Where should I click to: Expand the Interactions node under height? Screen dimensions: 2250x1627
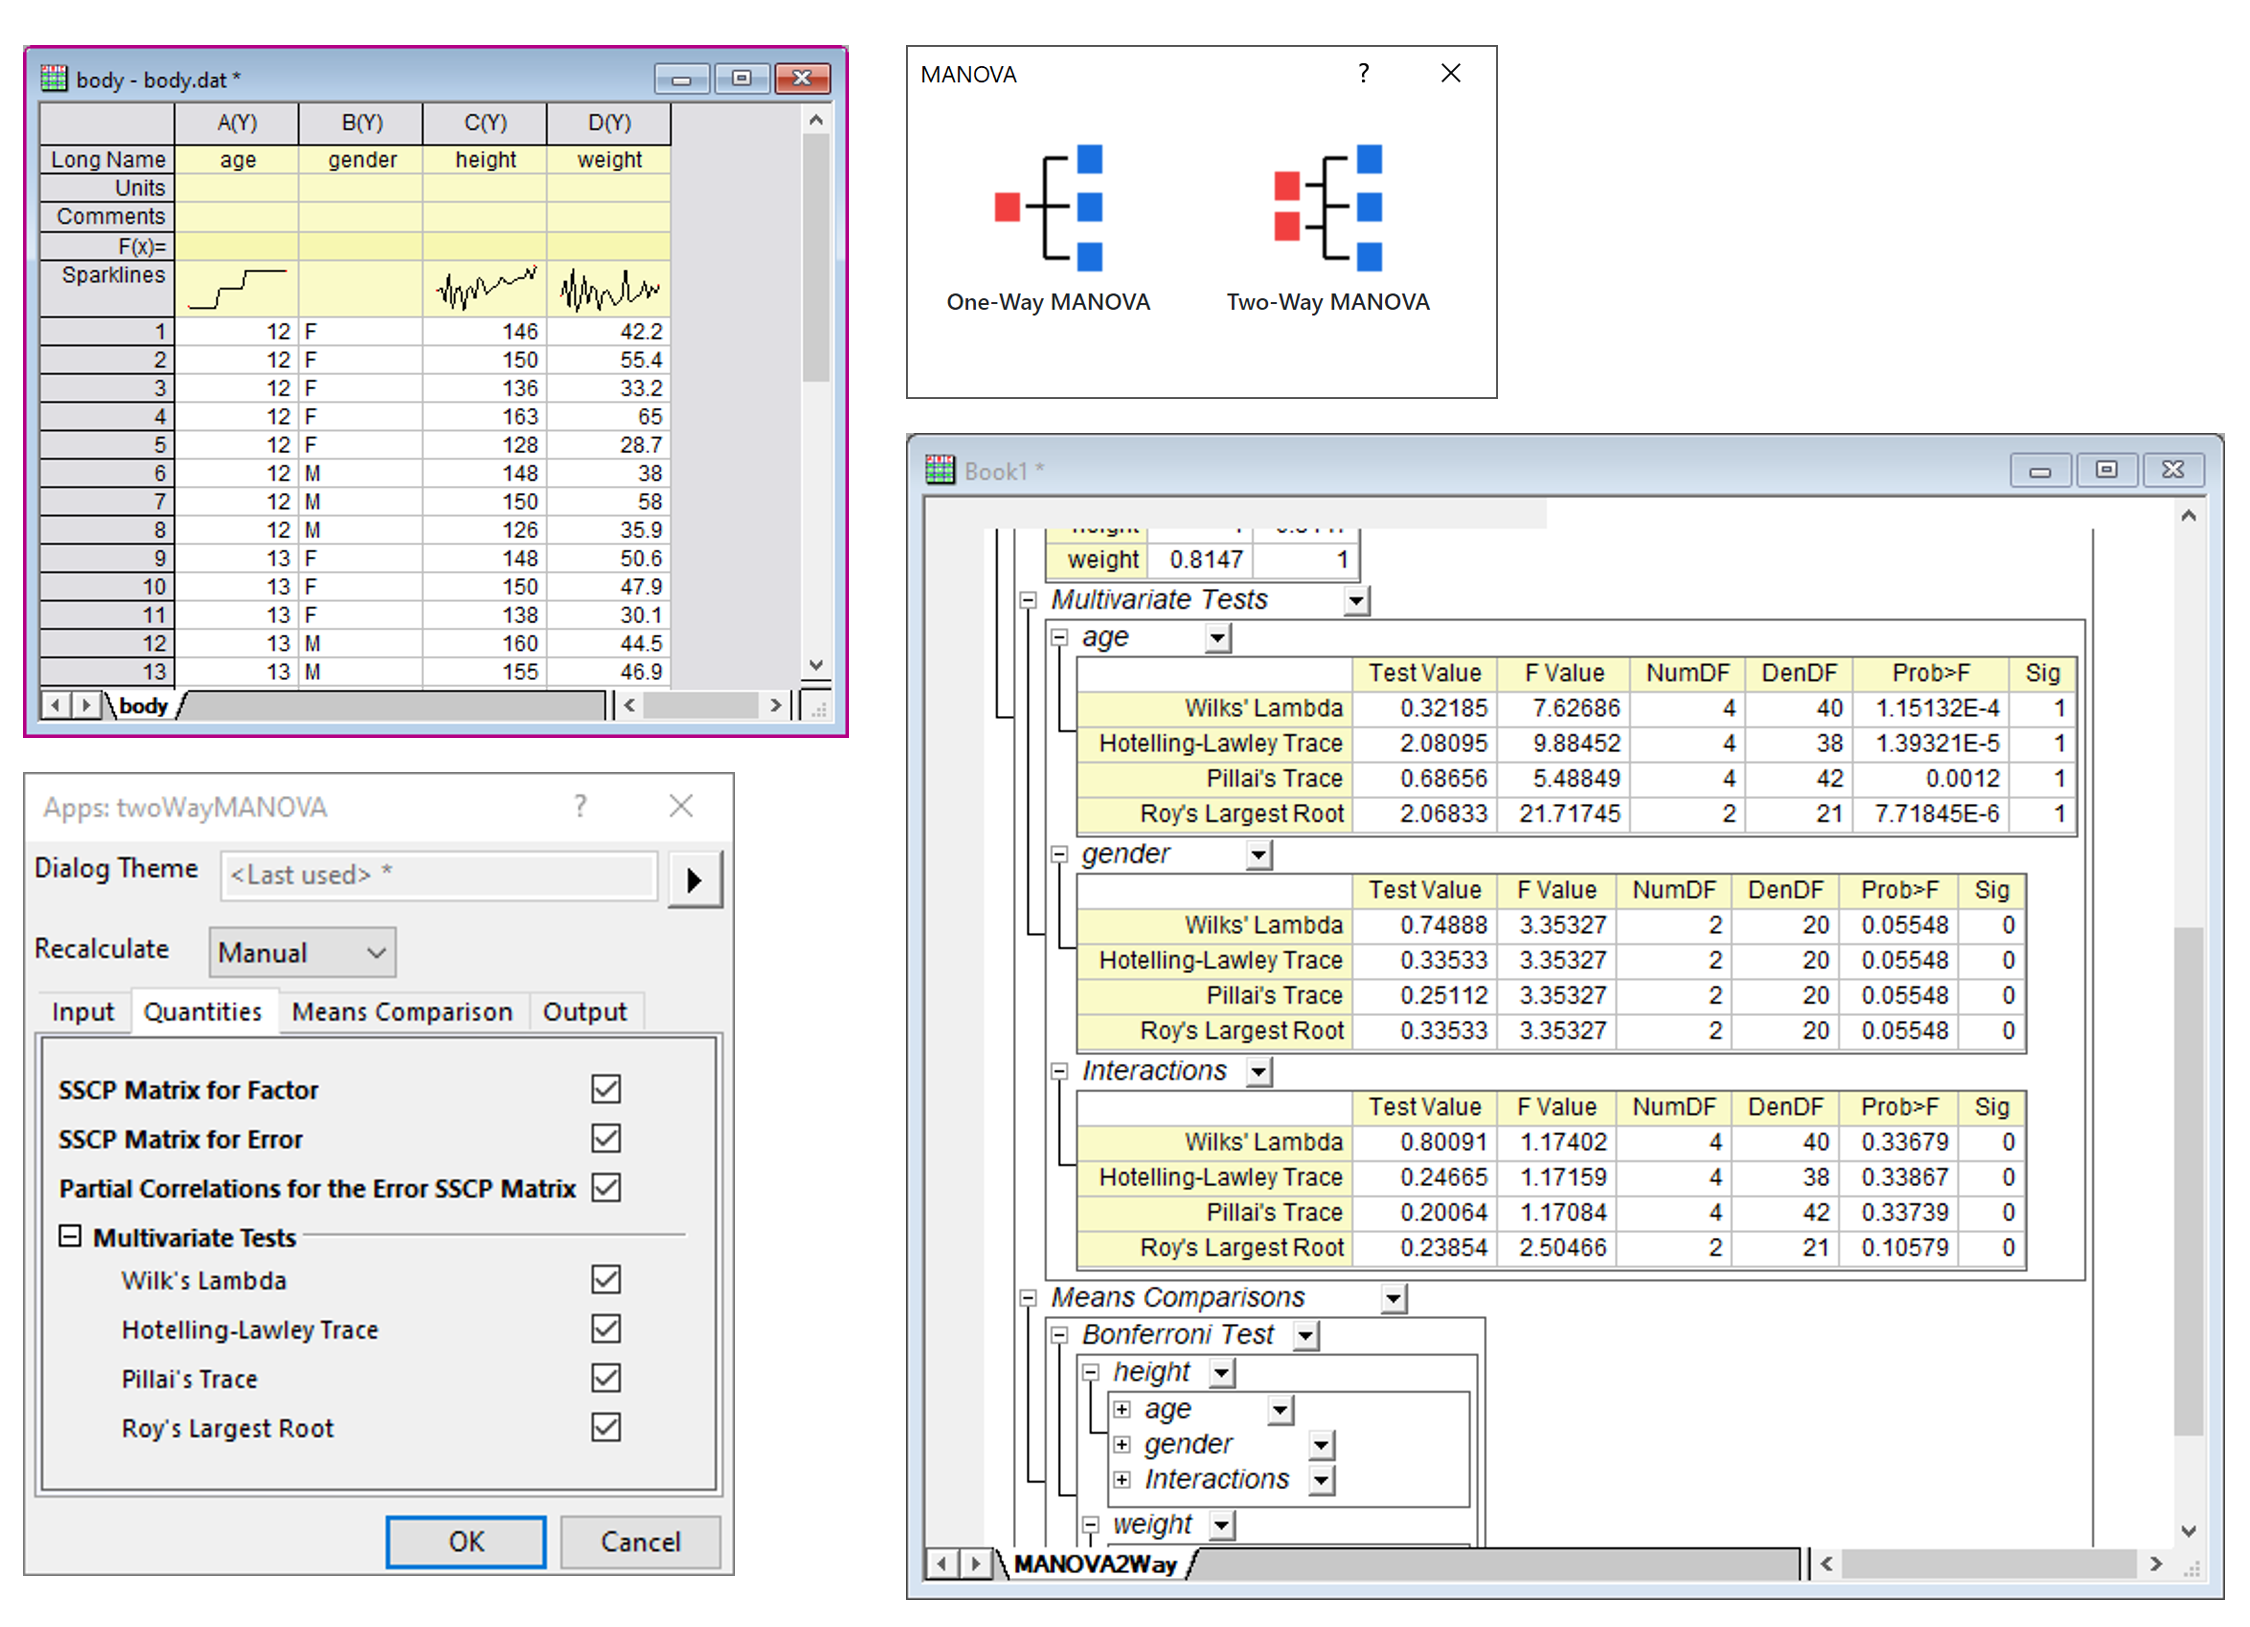(x=1122, y=1479)
